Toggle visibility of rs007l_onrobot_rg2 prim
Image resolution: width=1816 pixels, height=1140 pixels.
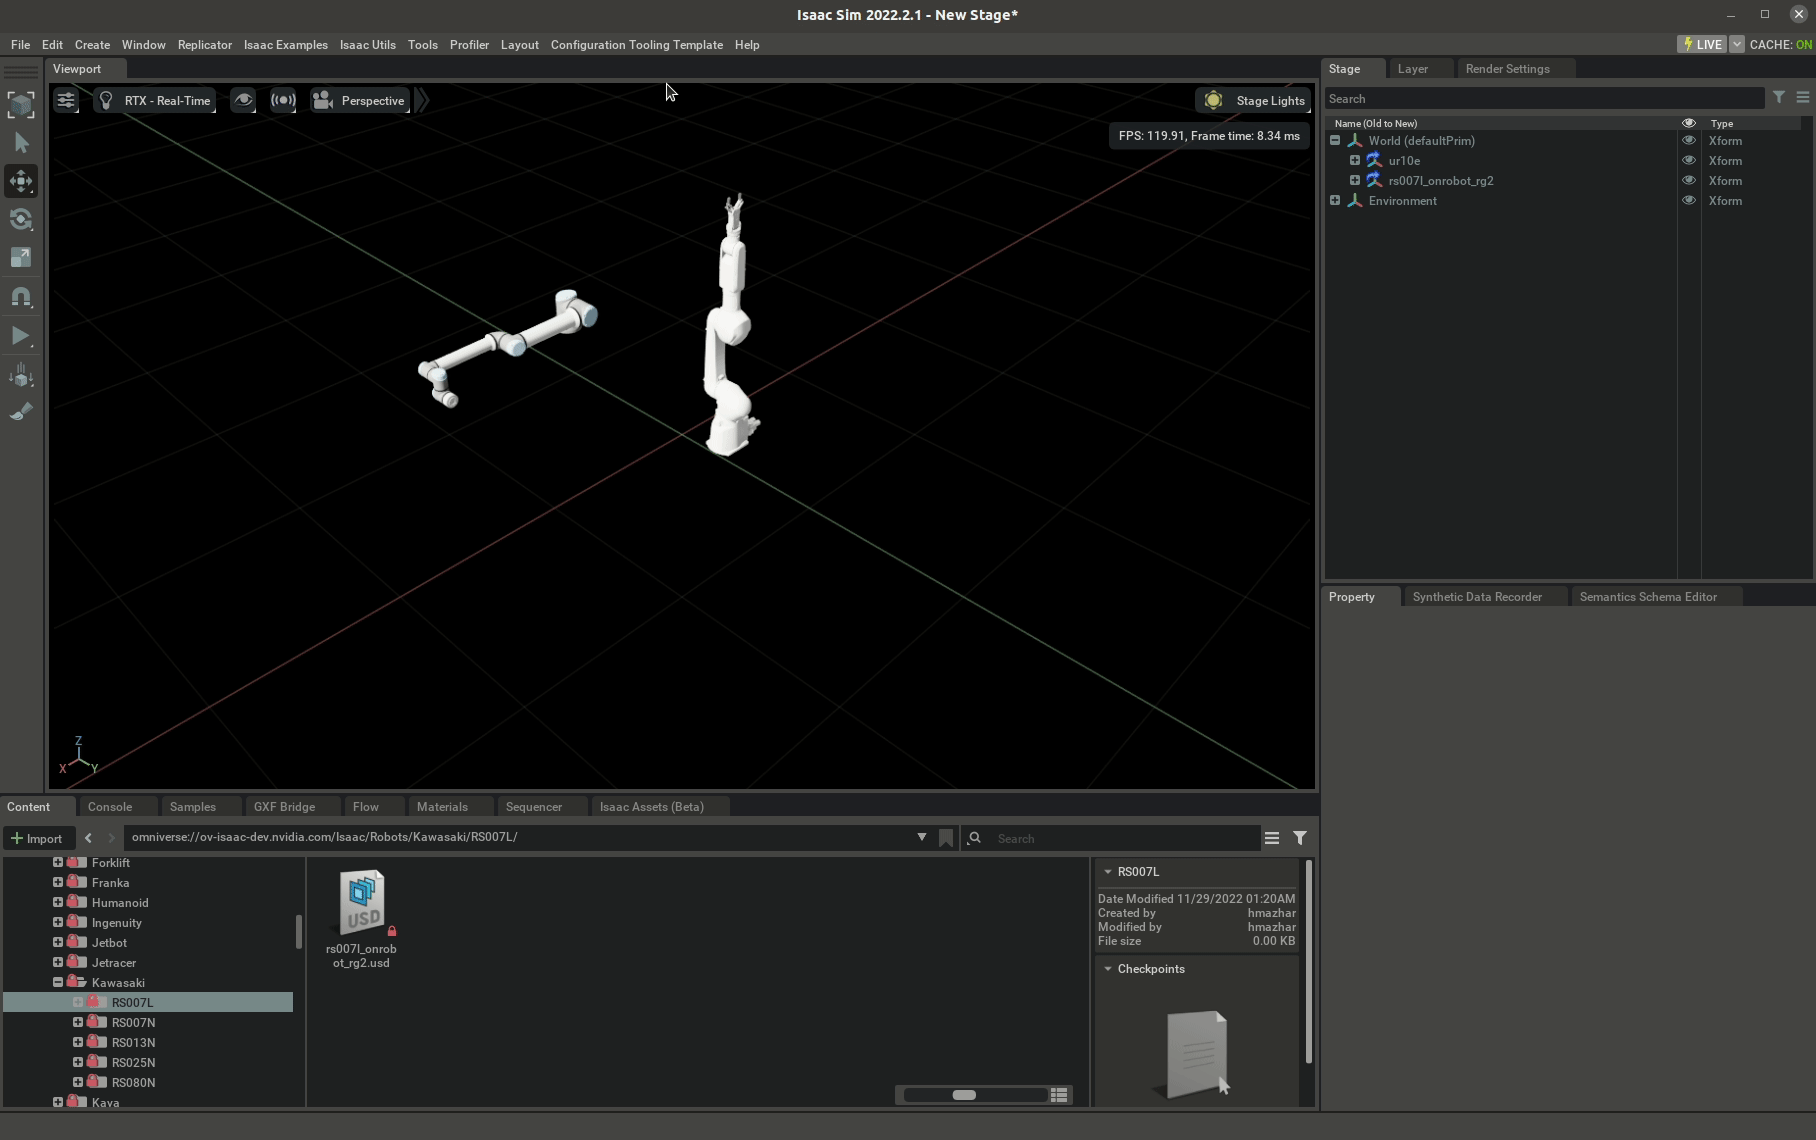[1689, 181]
